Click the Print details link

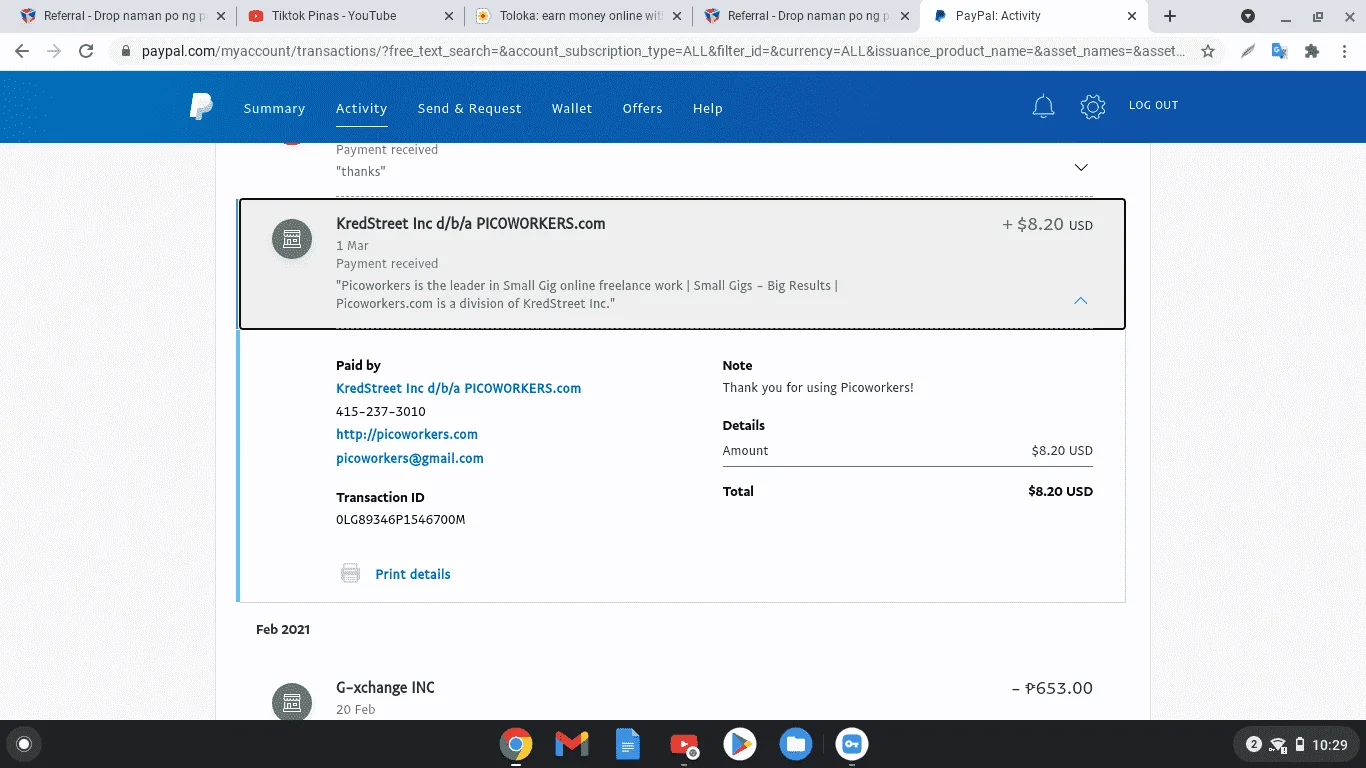(413, 574)
